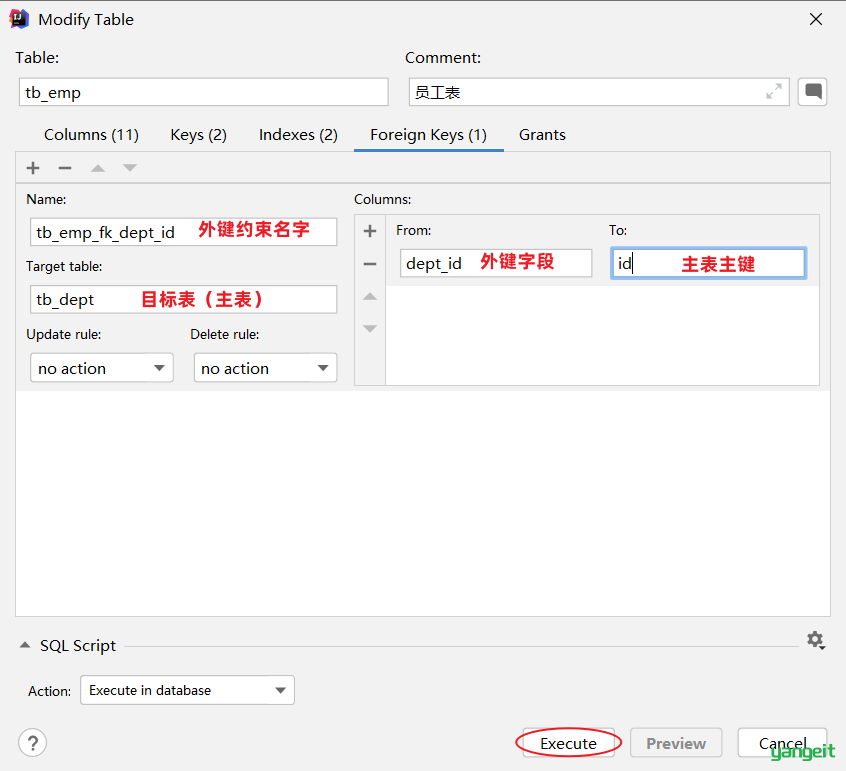Move column mapping down in Columns panel
Viewport: 846px width, 771px height.
coord(370,328)
